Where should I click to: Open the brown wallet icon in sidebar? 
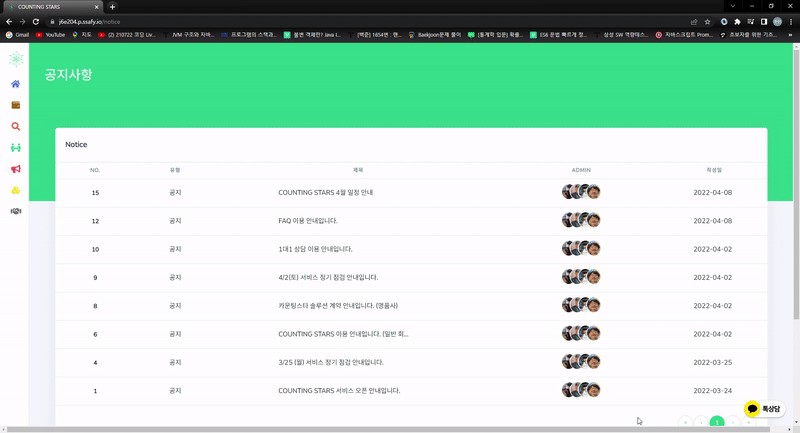[16, 105]
